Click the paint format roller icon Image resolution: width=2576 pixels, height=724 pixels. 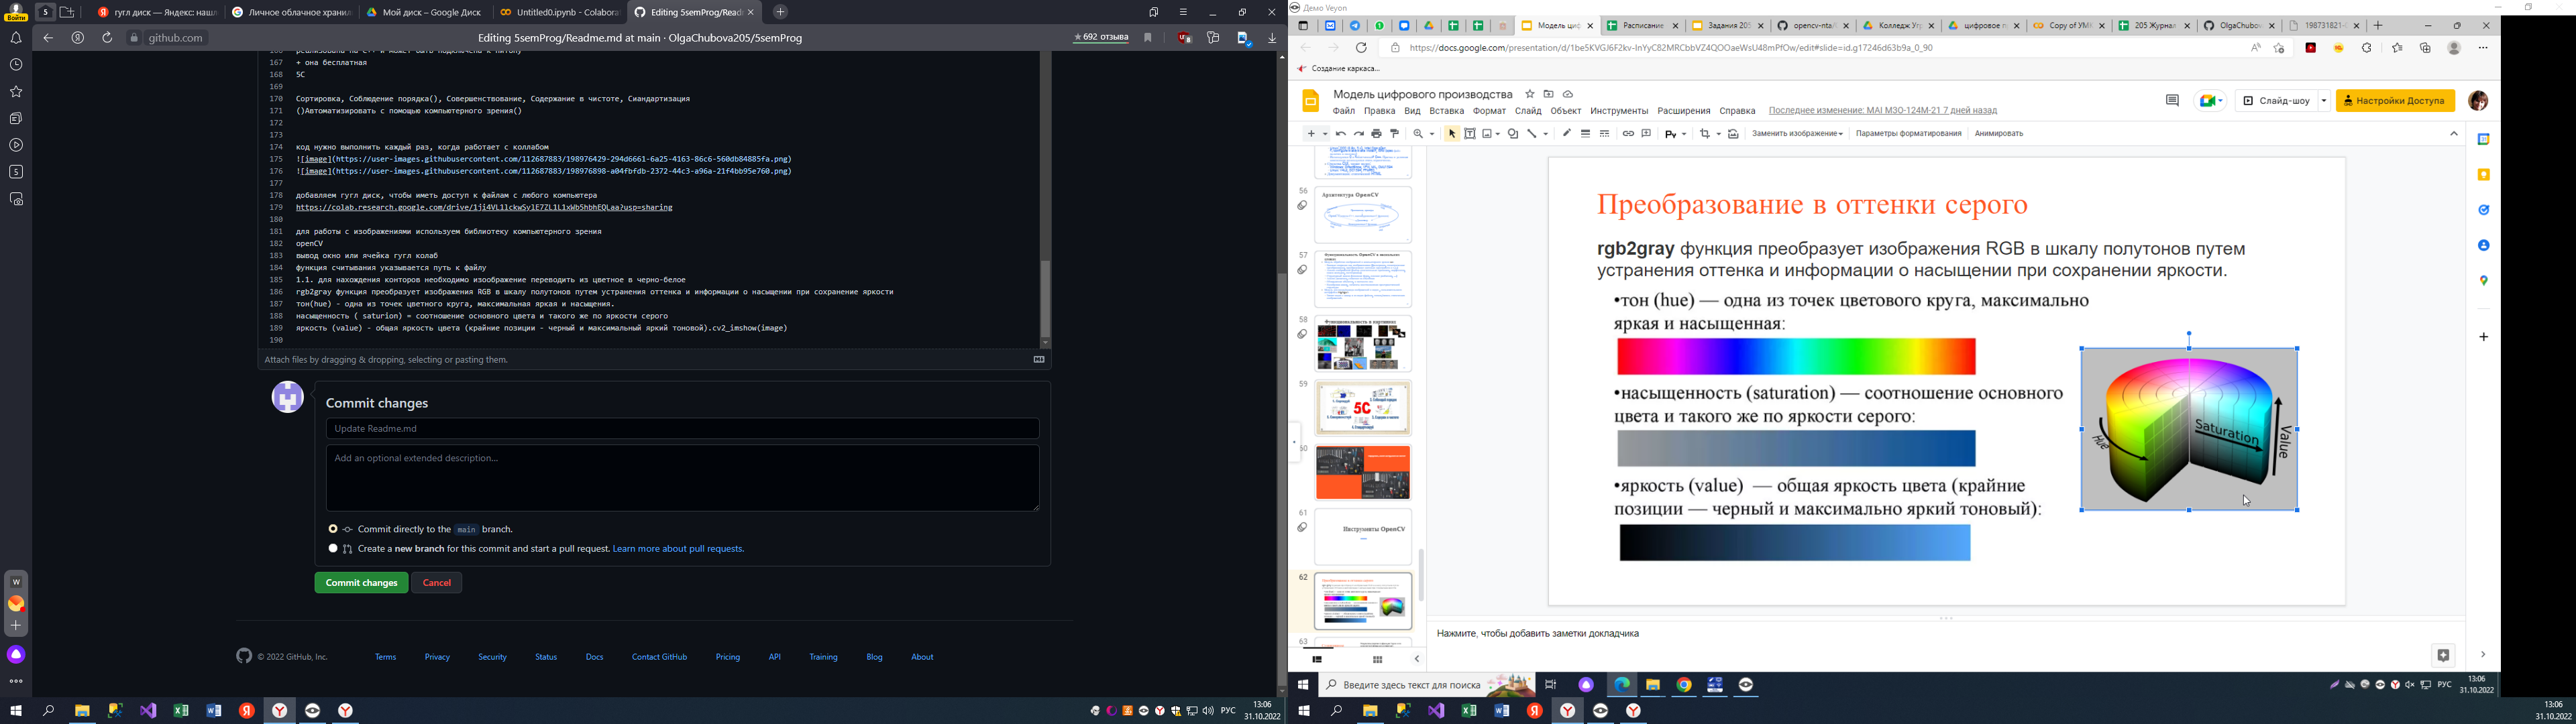[x=1395, y=134]
